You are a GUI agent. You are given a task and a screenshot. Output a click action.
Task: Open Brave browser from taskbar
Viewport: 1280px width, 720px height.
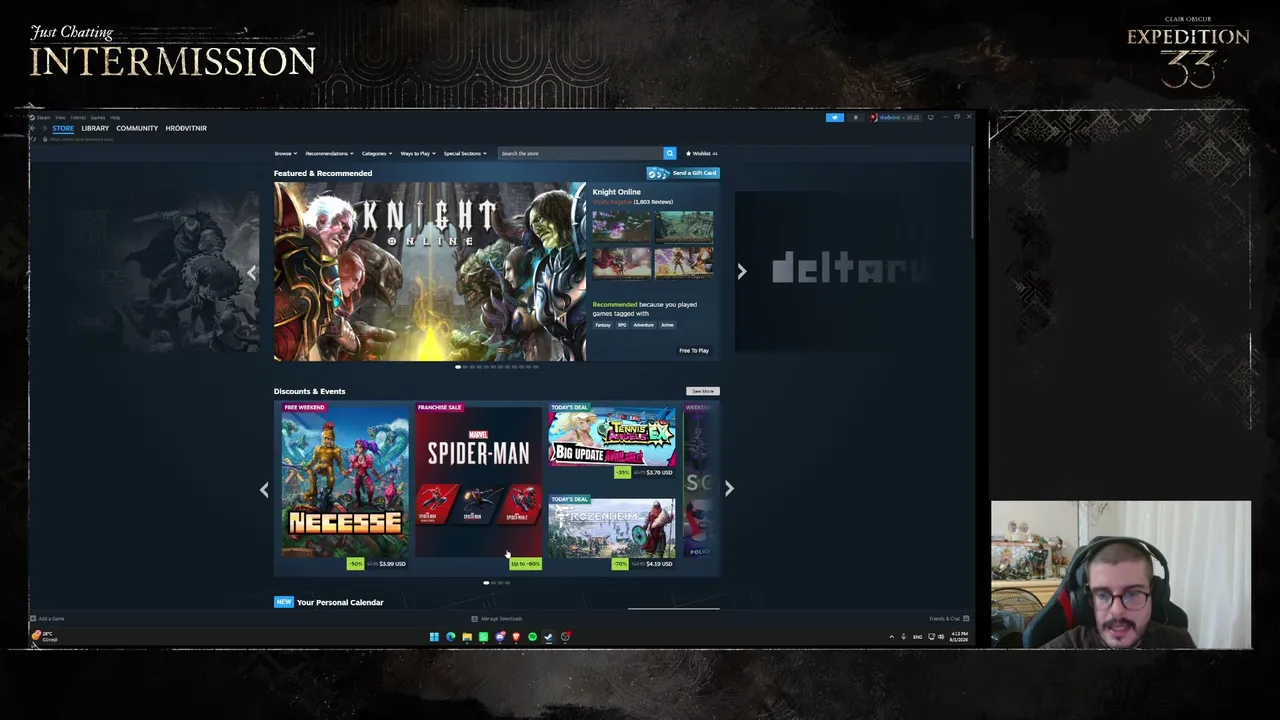click(x=516, y=637)
